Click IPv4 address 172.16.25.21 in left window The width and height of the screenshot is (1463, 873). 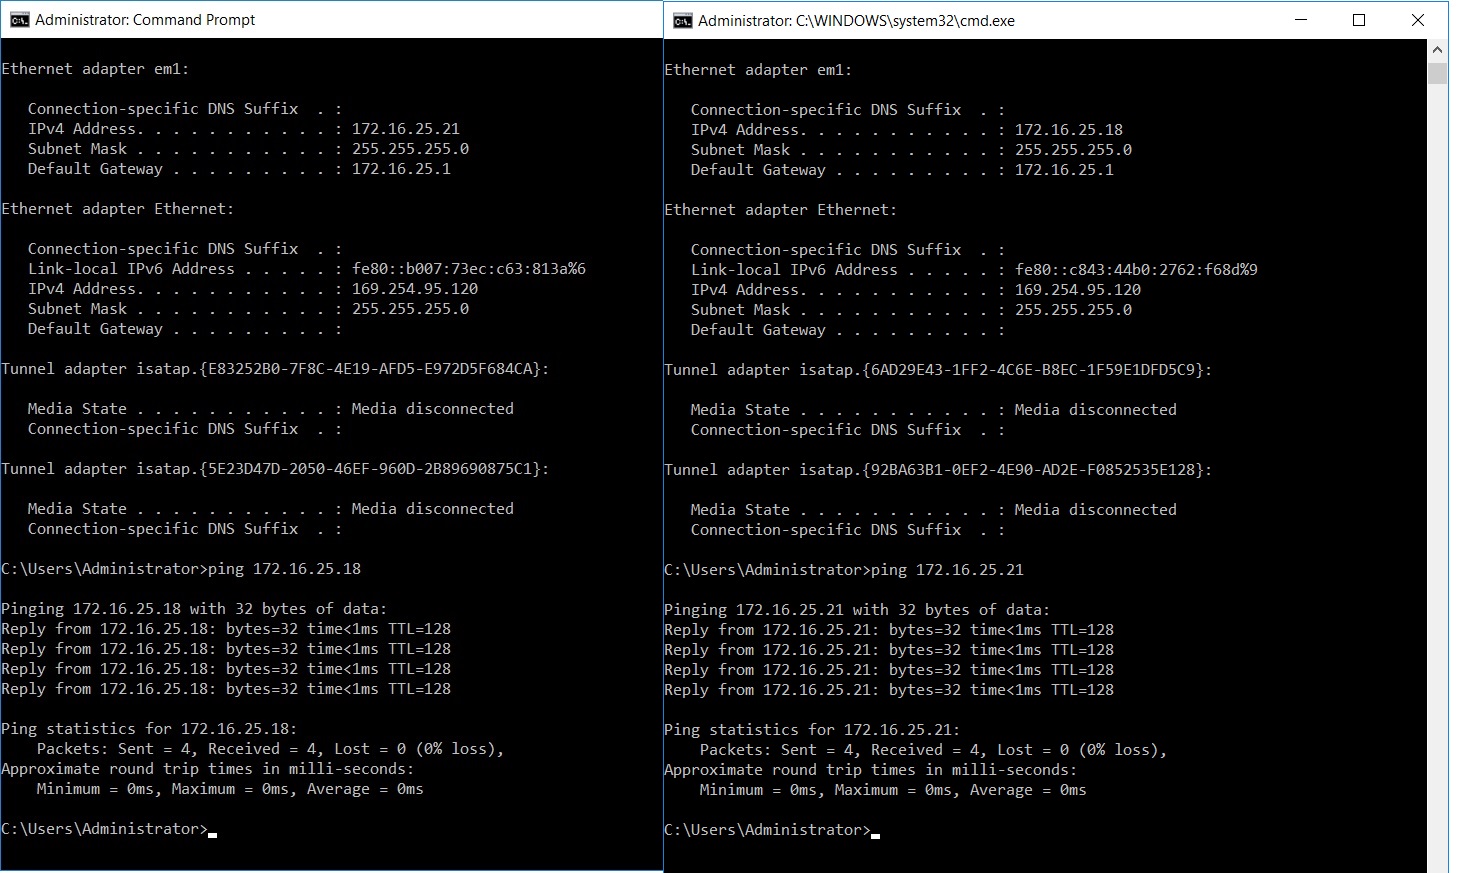(x=406, y=129)
